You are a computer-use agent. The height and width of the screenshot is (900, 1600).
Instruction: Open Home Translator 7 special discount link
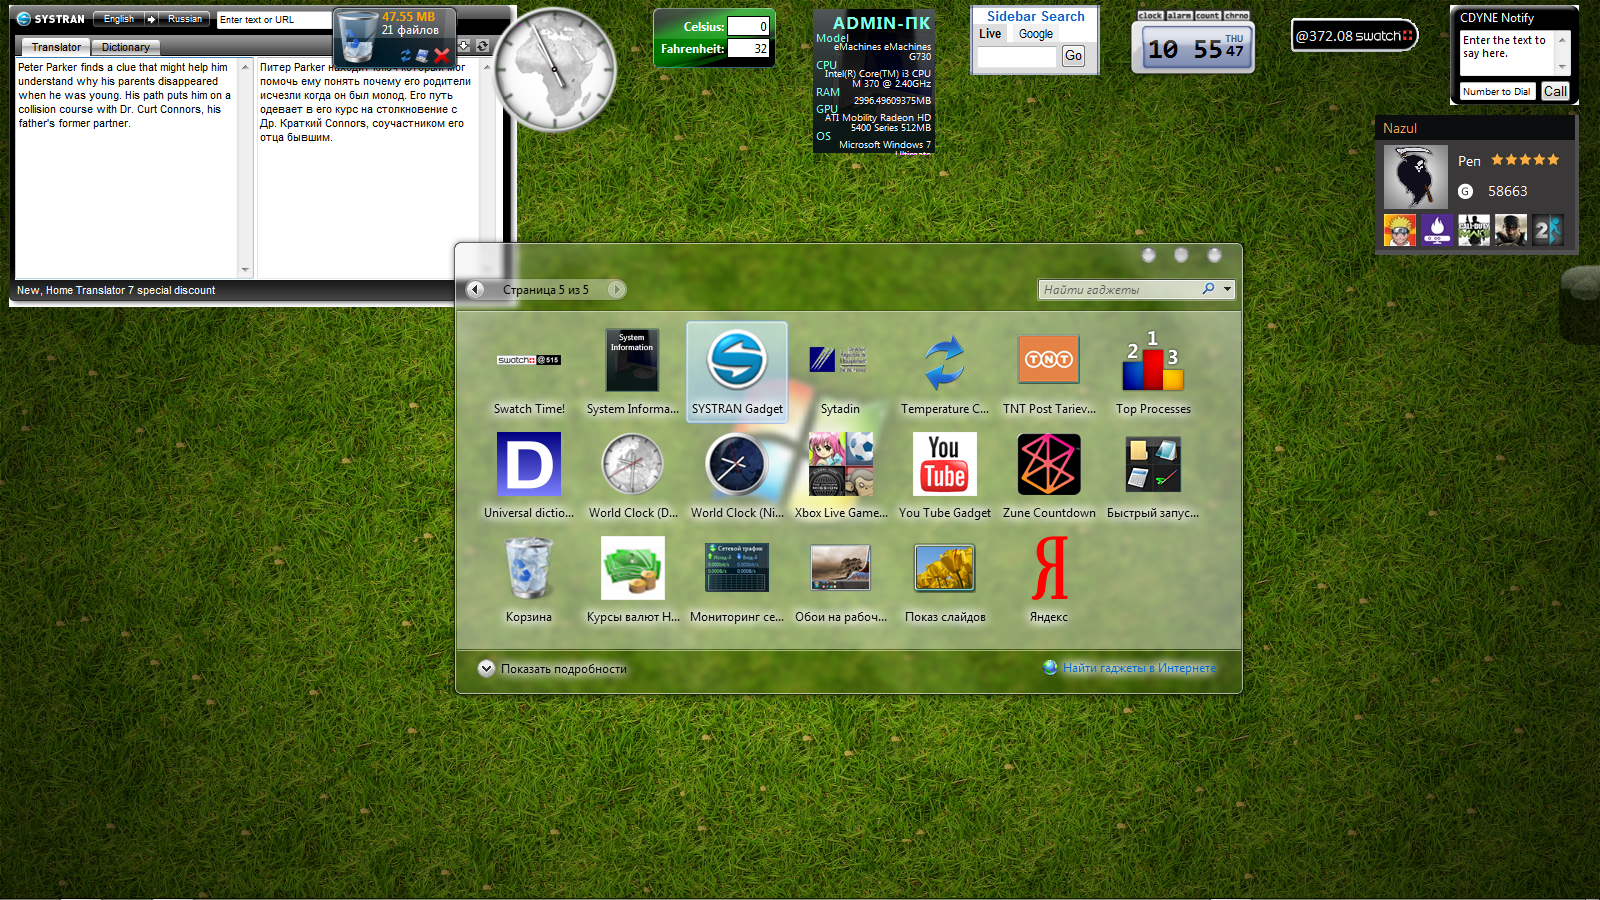116,290
